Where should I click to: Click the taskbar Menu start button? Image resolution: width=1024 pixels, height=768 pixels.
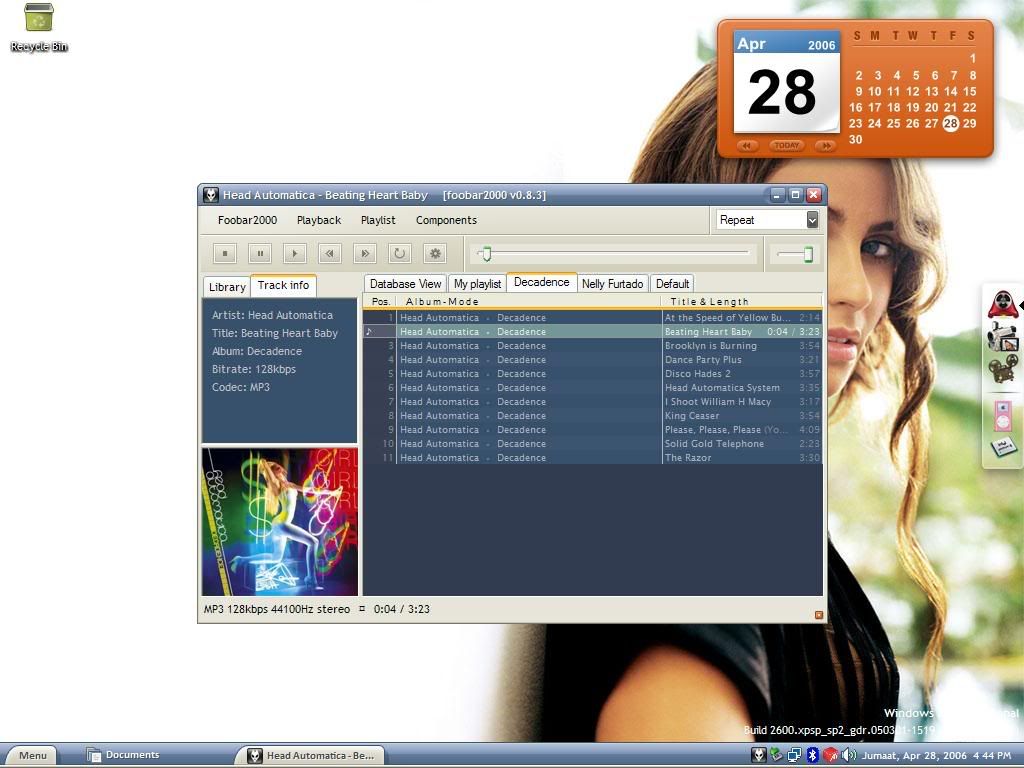tap(32, 755)
